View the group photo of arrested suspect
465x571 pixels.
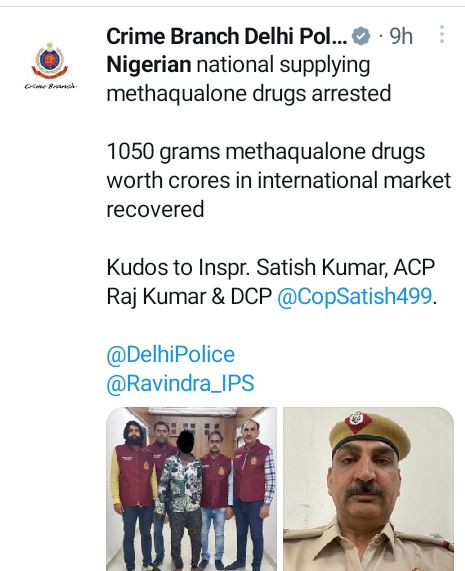tap(192, 489)
